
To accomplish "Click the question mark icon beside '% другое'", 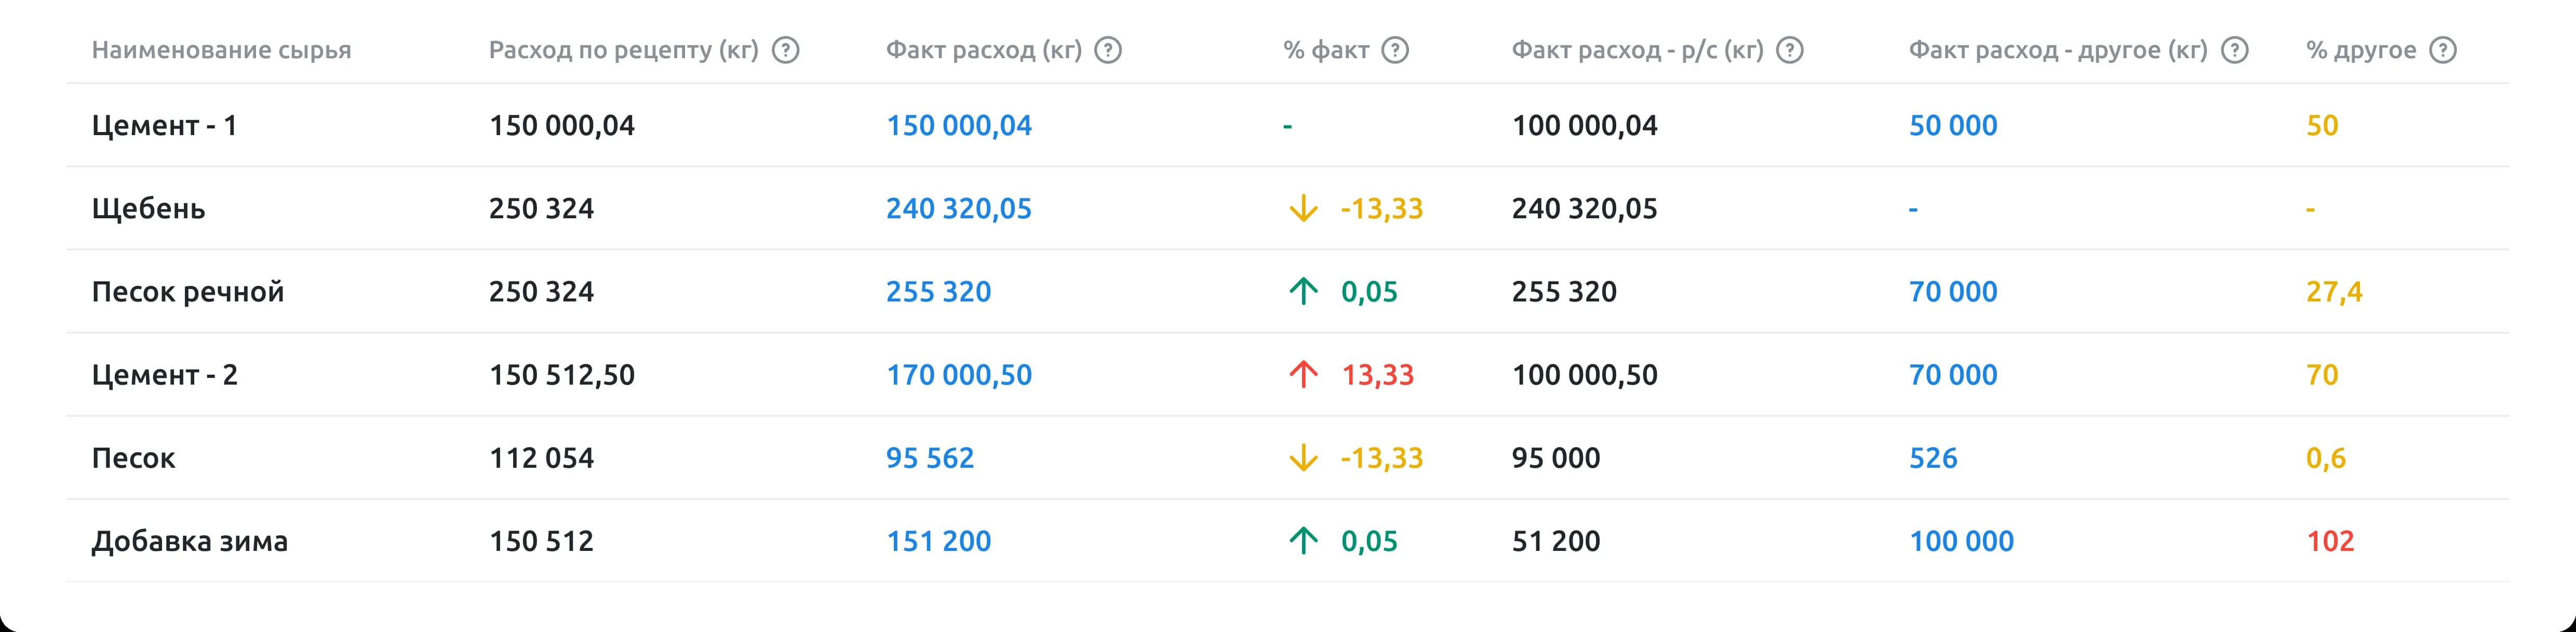I will (2444, 49).
